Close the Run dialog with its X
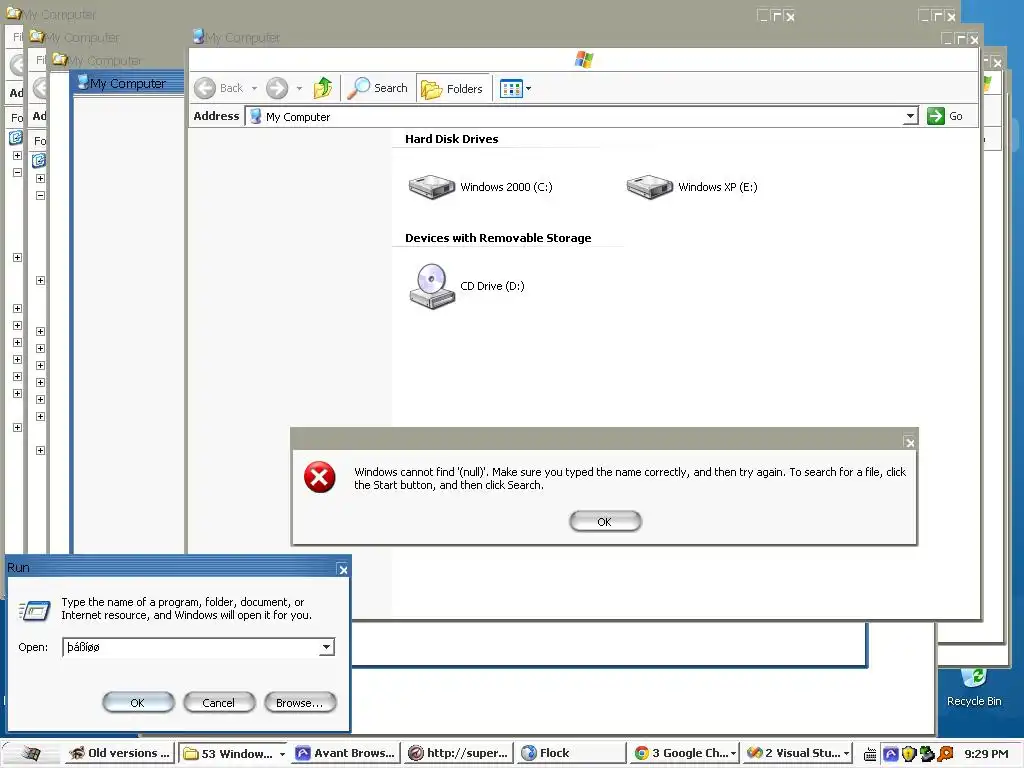Viewport: 1024px width, 768px height. tap(343, 569)
